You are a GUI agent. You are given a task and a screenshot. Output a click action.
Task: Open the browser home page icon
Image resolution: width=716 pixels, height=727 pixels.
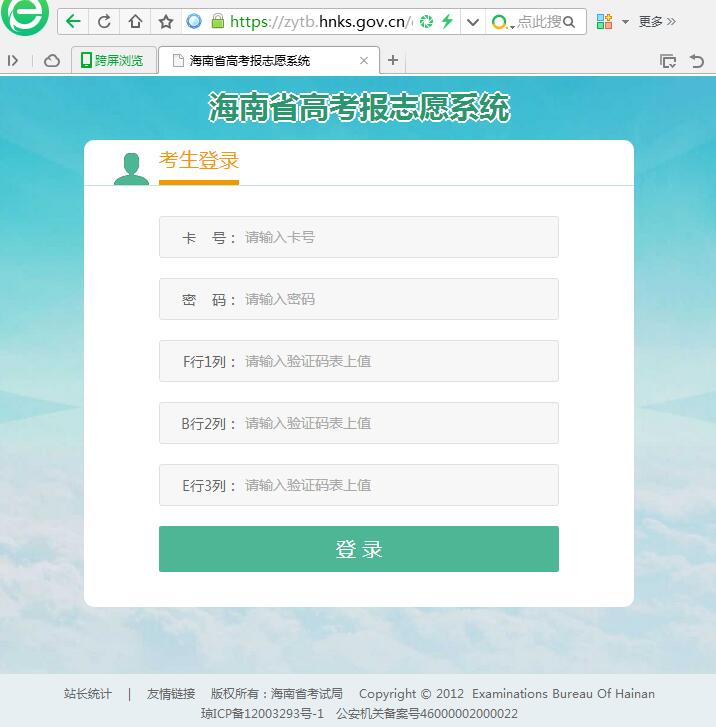coord(135,21)
